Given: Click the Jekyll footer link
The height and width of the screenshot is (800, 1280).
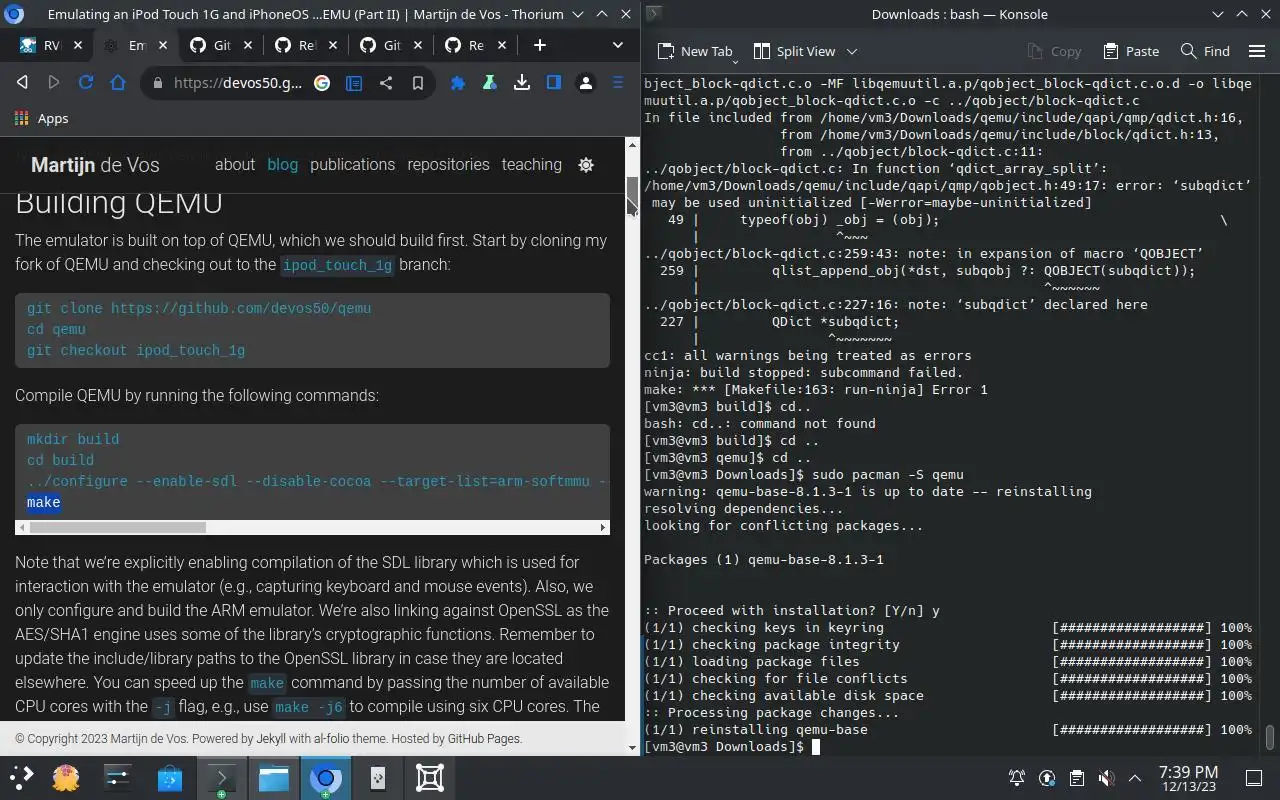Looking at the screenshot, I should [x=271, y=739].
